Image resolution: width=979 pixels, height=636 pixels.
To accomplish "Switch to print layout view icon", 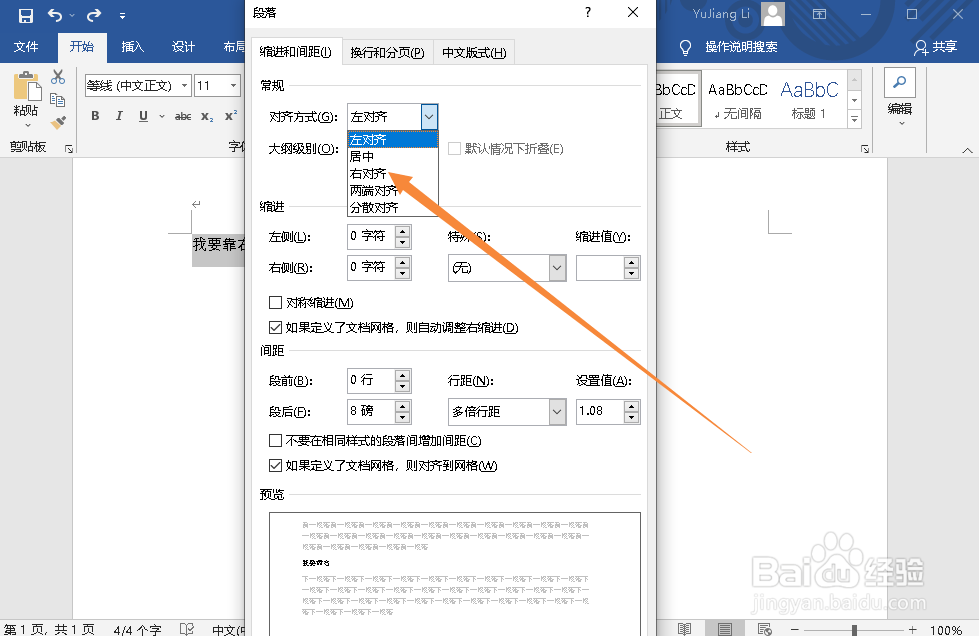I will click(x=724, y=629).
